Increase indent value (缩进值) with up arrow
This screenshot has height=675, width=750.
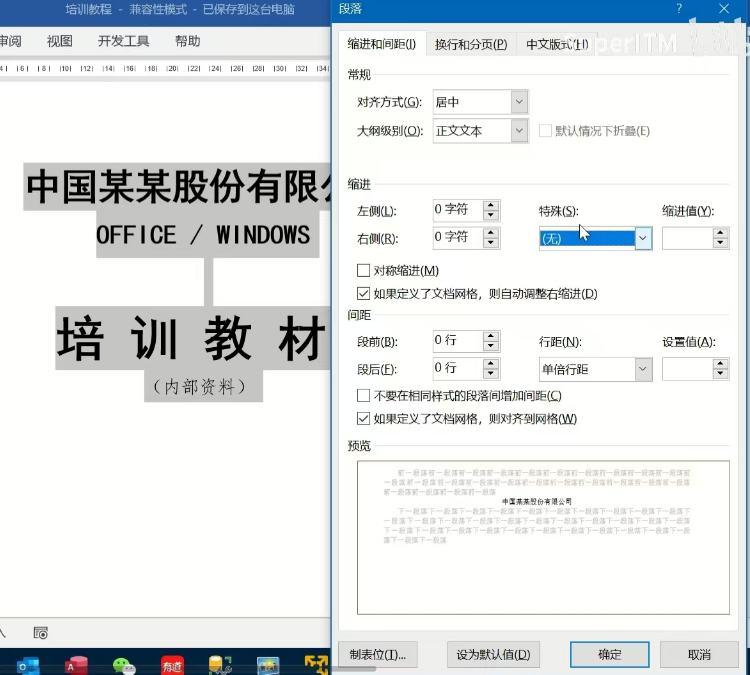pos(720,233)
